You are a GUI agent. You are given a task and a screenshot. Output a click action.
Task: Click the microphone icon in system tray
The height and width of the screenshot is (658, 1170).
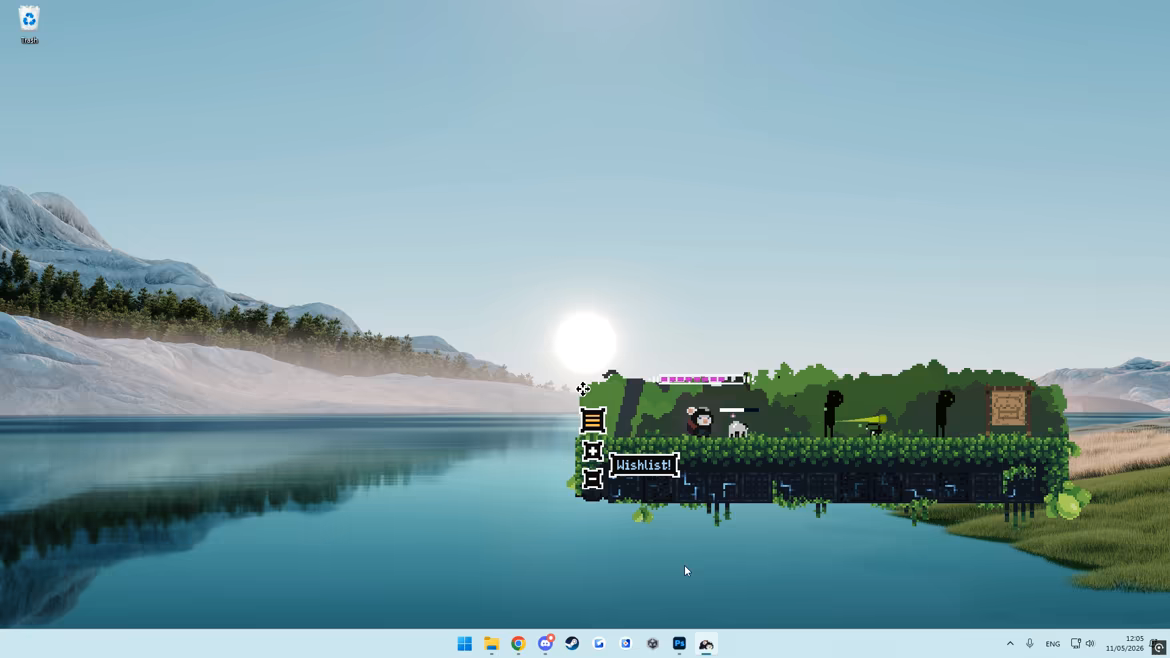1030,644
